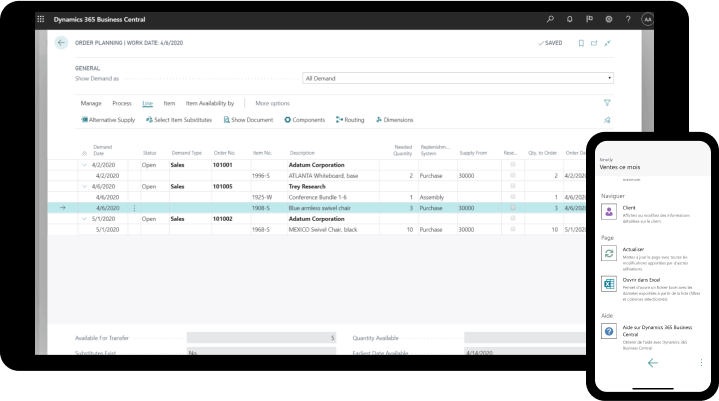Open Ouvrir dans Excel icon on phone
The height and width of the screenshot is (401, 719).
click(x=607, y=284)
